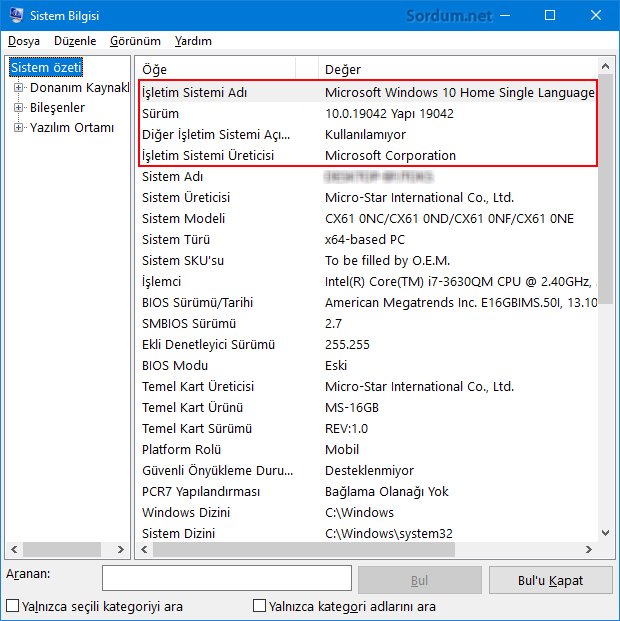Click the details pane scroll down arrow

click(x=605, y=533)
